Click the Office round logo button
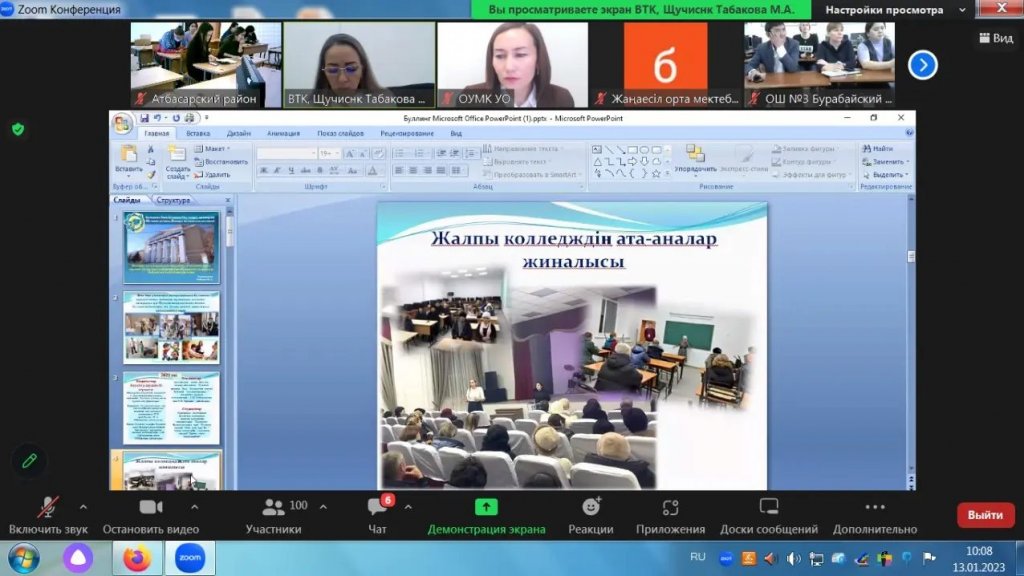This screenshot has width=1024, height=576. point(121,123)
